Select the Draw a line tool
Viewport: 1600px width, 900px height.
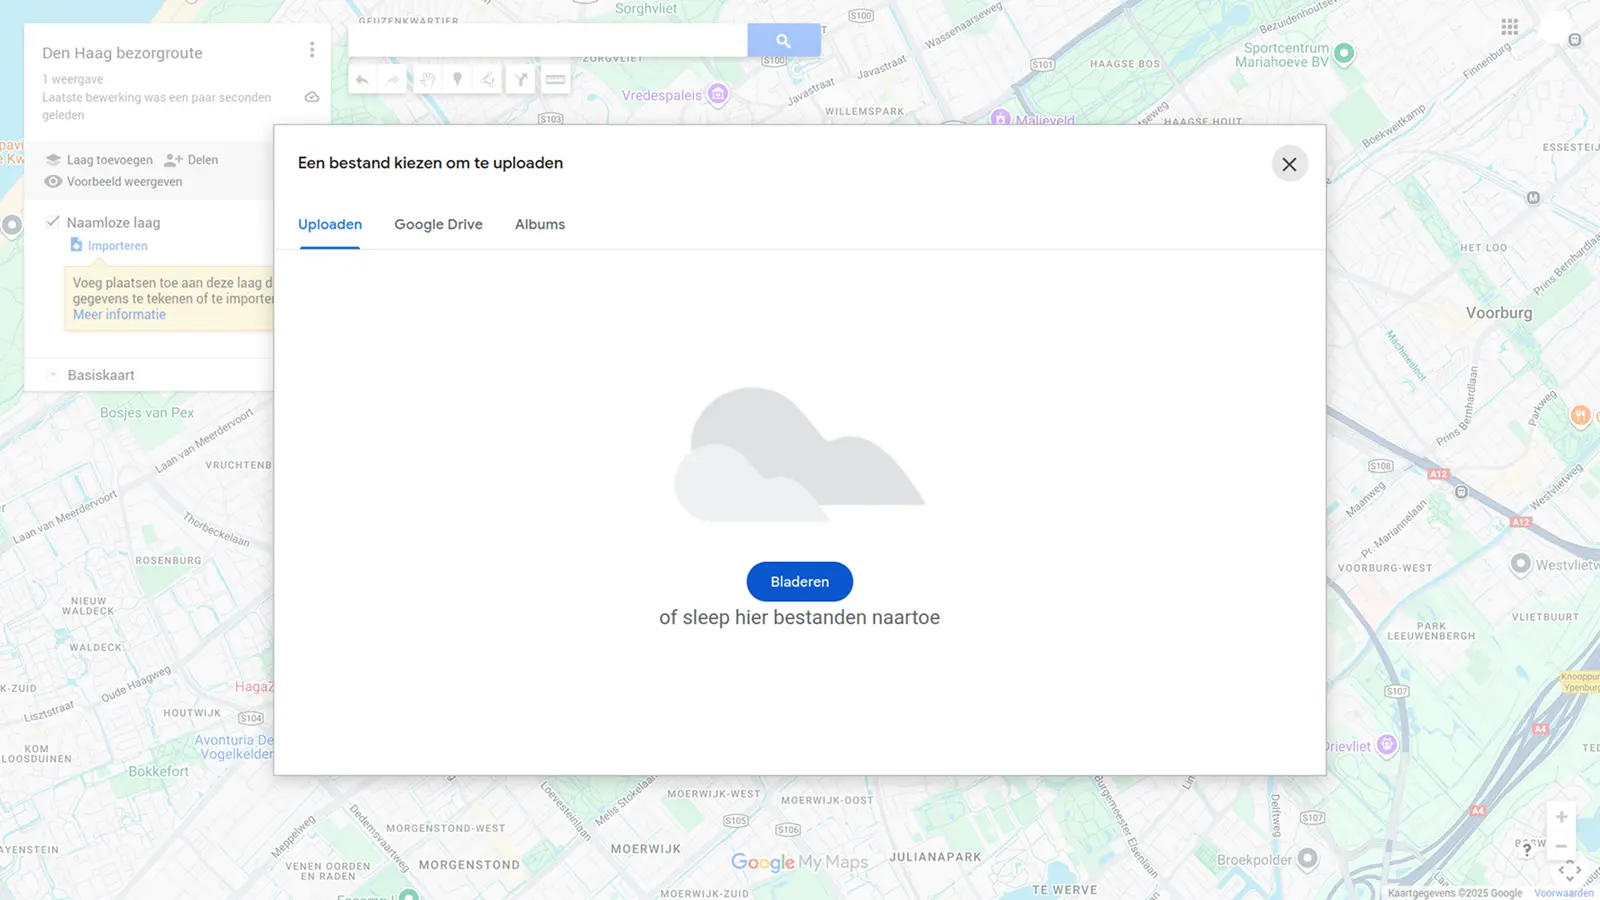[487, 79]
